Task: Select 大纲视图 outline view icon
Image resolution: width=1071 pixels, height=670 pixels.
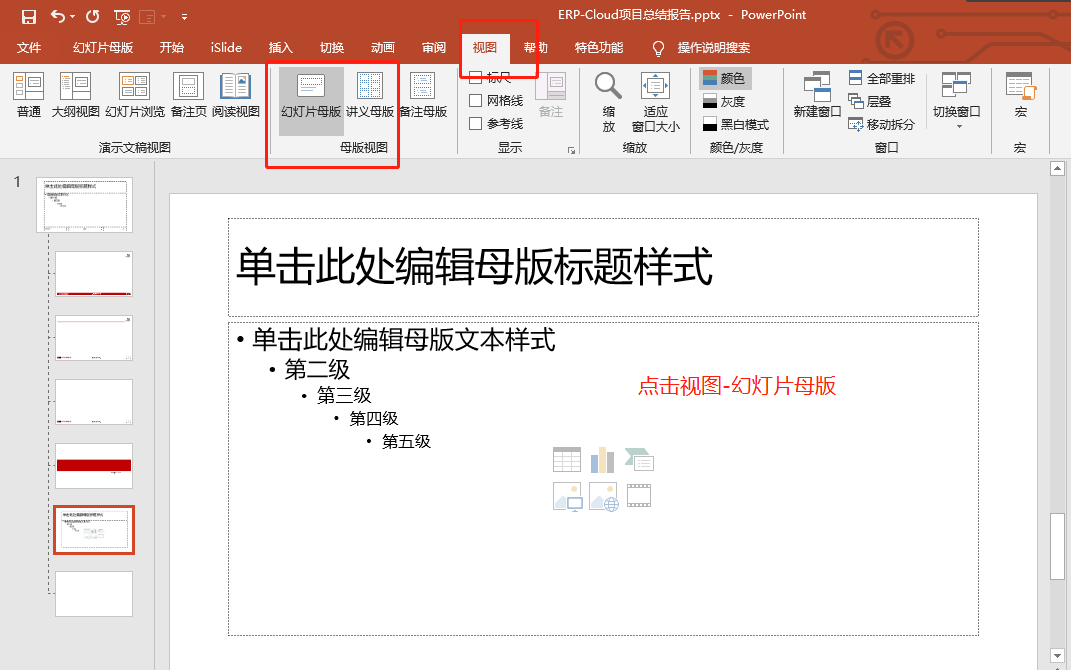Action: coord(76,94)
